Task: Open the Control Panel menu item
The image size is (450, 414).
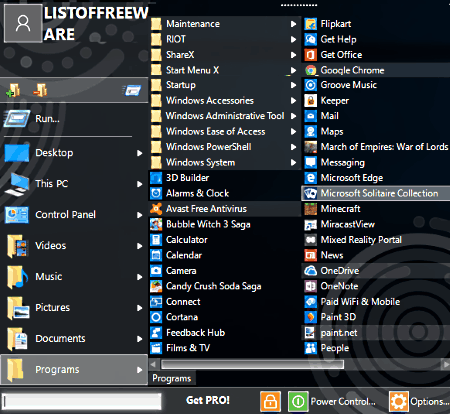Action: point(74,215)
